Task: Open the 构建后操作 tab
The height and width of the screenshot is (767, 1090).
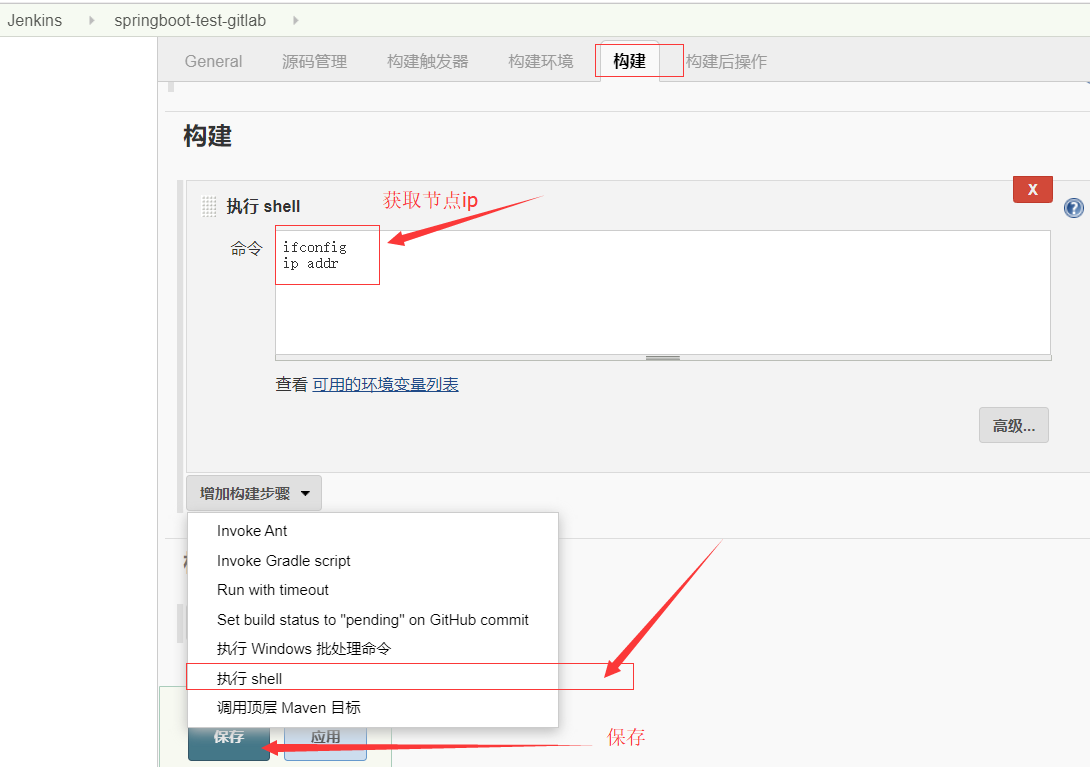Action: coord(727,61)
